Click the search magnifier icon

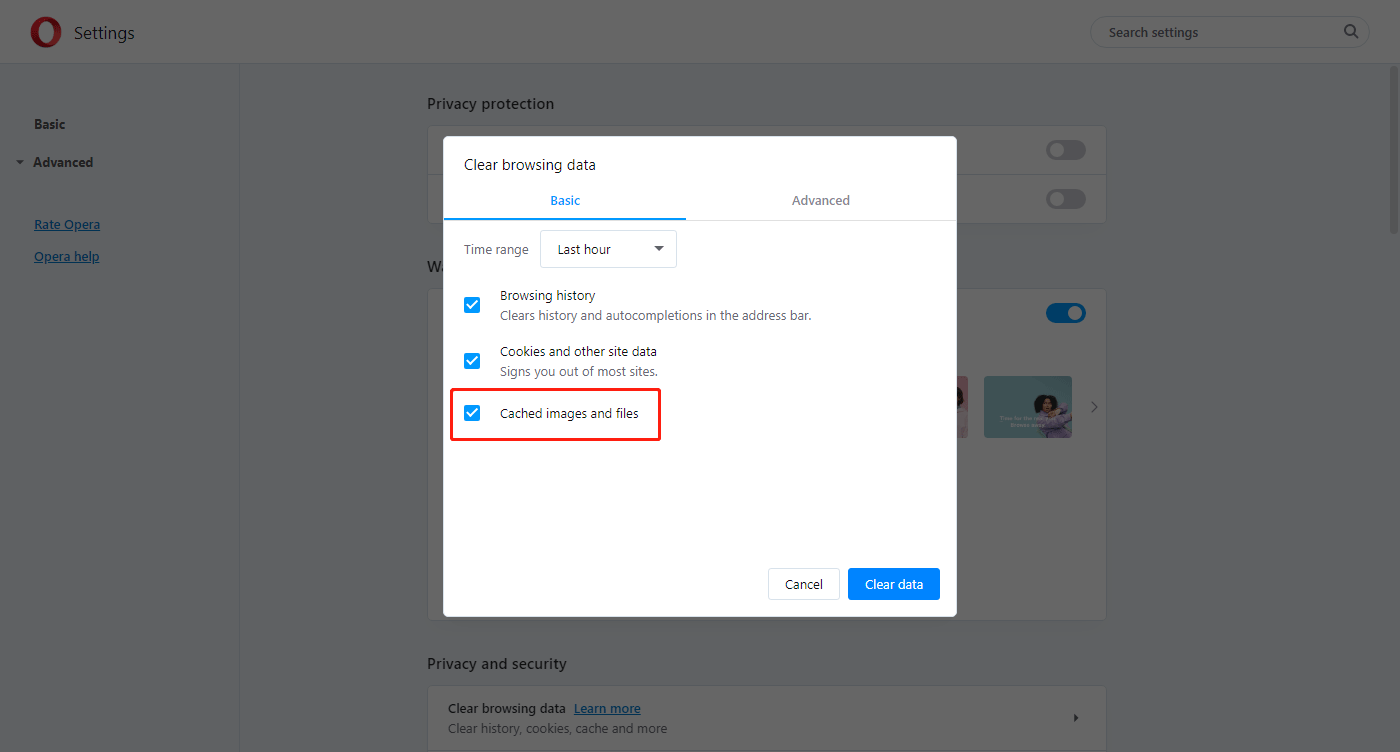click(x=1350, y=31)
